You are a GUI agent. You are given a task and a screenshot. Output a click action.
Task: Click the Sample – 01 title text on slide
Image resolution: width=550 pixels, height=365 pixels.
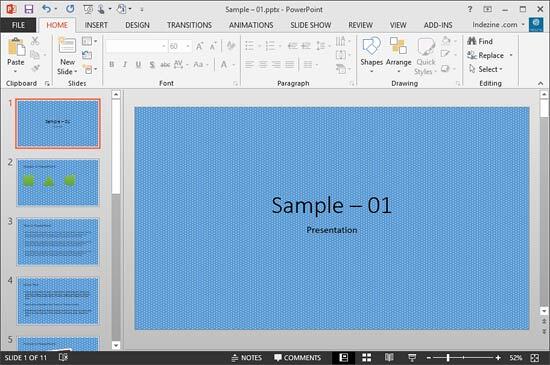click(331, 205)
